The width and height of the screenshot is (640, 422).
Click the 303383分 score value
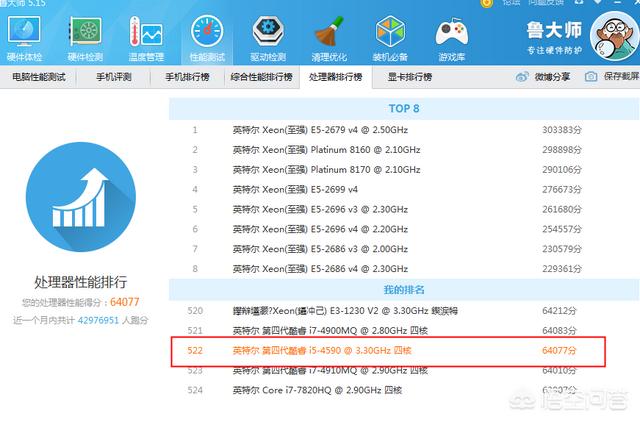click(x=562, y=130)
